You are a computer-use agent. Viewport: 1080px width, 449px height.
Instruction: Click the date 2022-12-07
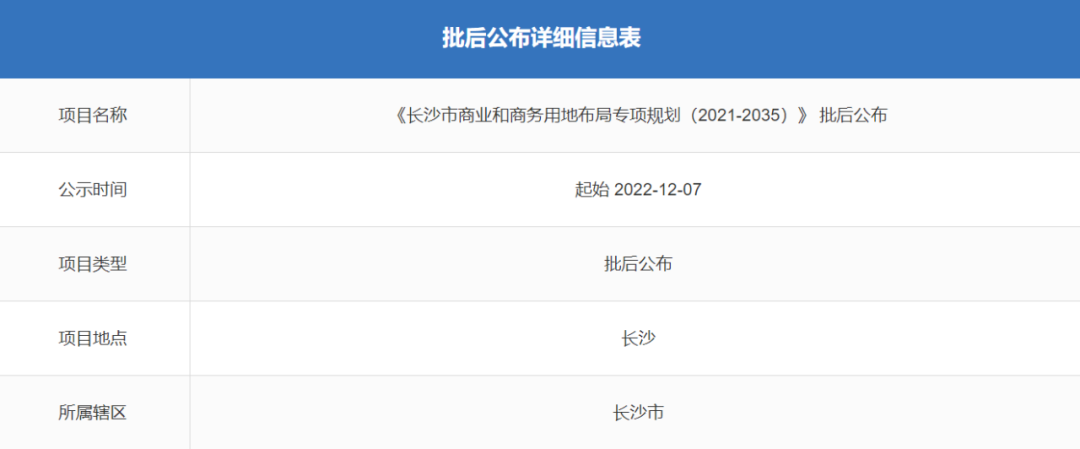(657, 190)
